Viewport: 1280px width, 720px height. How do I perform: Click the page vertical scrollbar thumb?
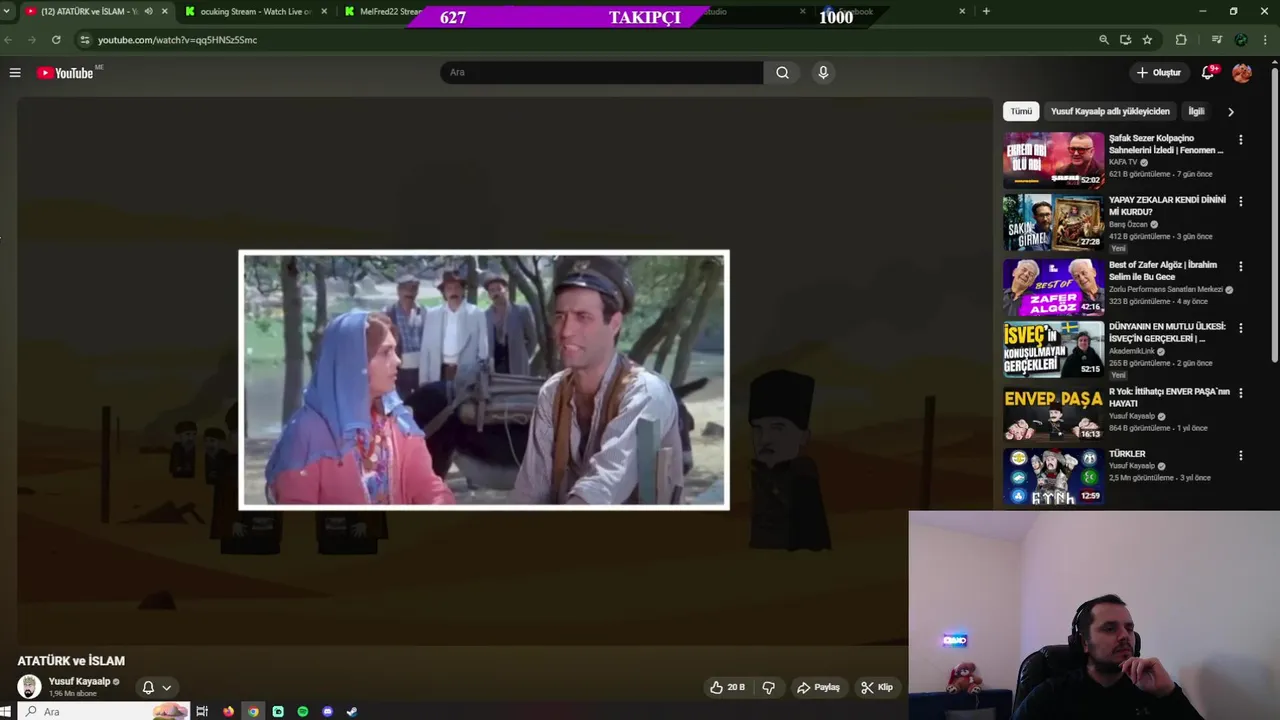(x=1274, y=215)
